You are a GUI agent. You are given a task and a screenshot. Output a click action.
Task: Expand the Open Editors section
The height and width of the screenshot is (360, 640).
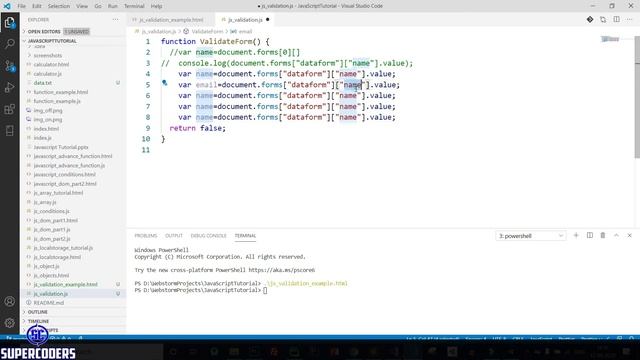[44, 31]
